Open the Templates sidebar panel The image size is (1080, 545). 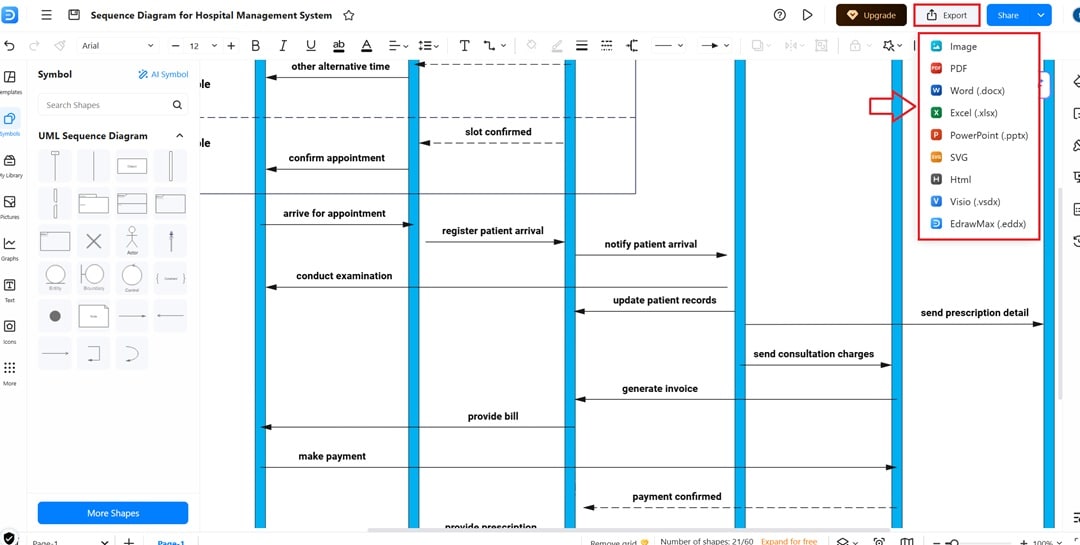(10, 83)
